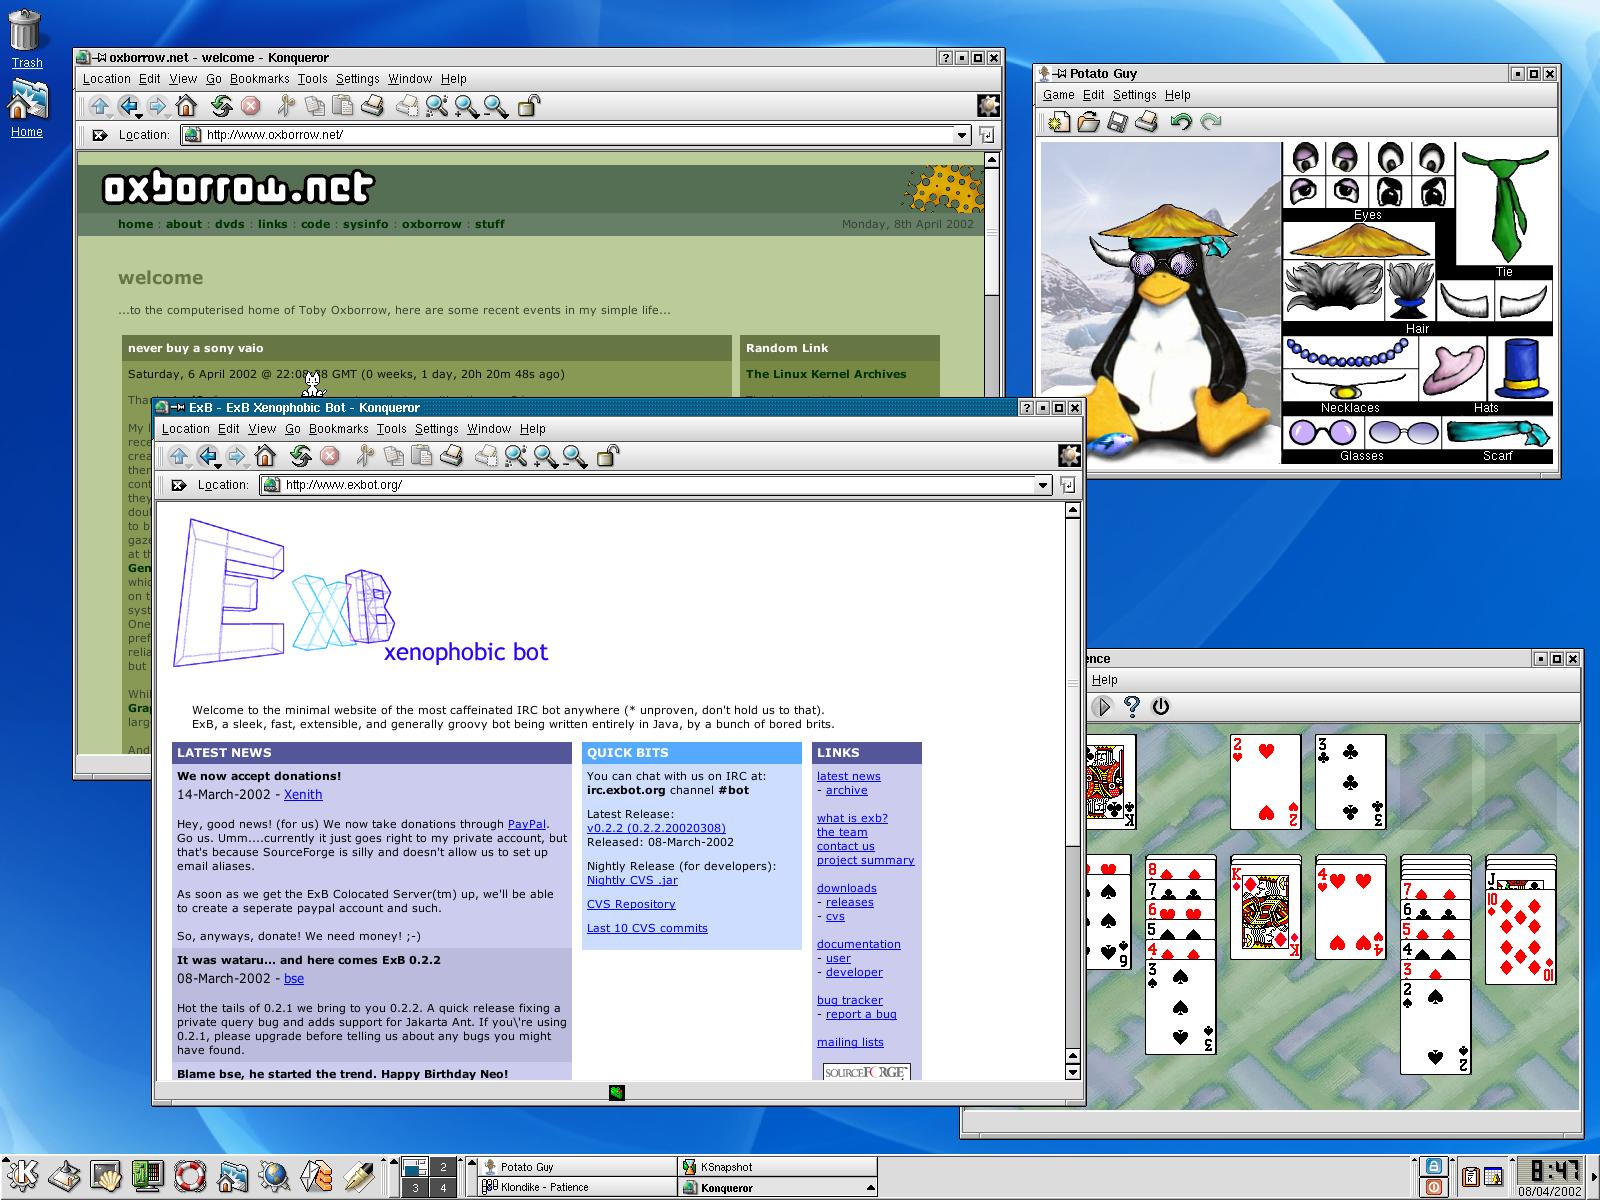Screen dimensions: 1600x1200
Task: Zoom out on the ExB page
Action: tap(574, 457)
